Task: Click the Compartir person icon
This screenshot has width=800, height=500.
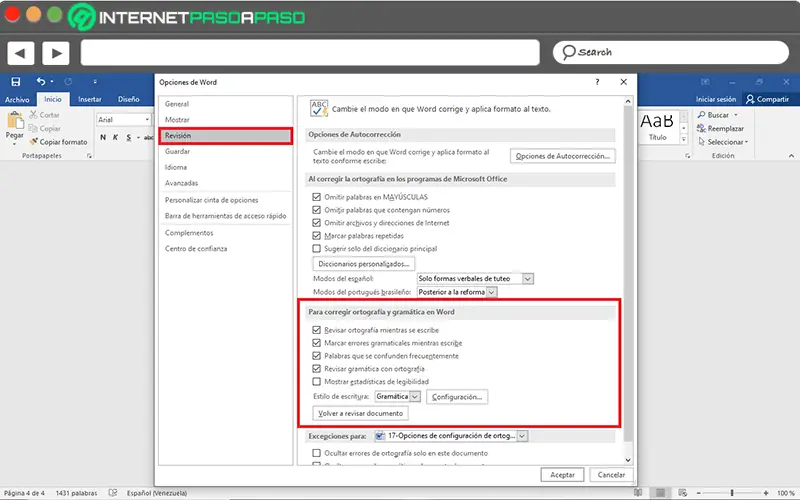Action: coord(750,99)
